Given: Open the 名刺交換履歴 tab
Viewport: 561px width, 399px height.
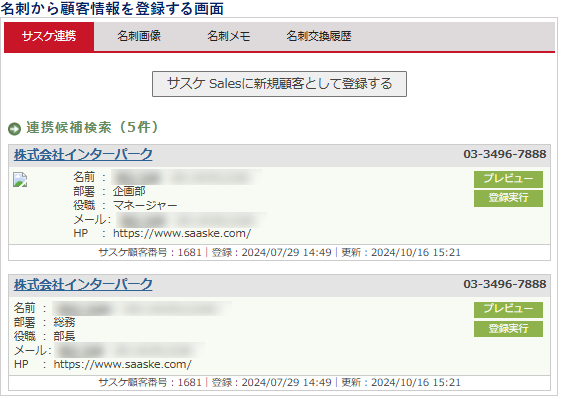Looking at the screenshot, I should [x=318, y=36].
